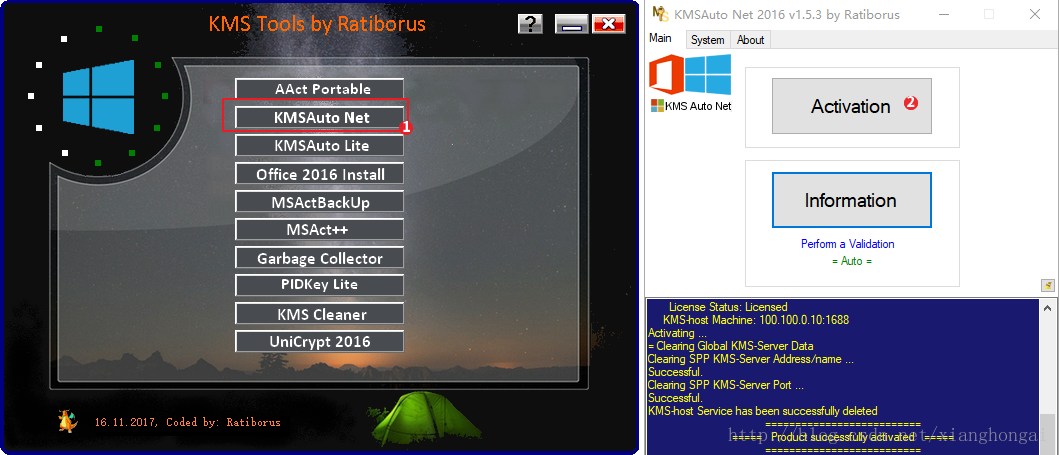Click the dragon mascot icon near the date
The width and height of the screenshot is (1059, 455).
point(68,421)
